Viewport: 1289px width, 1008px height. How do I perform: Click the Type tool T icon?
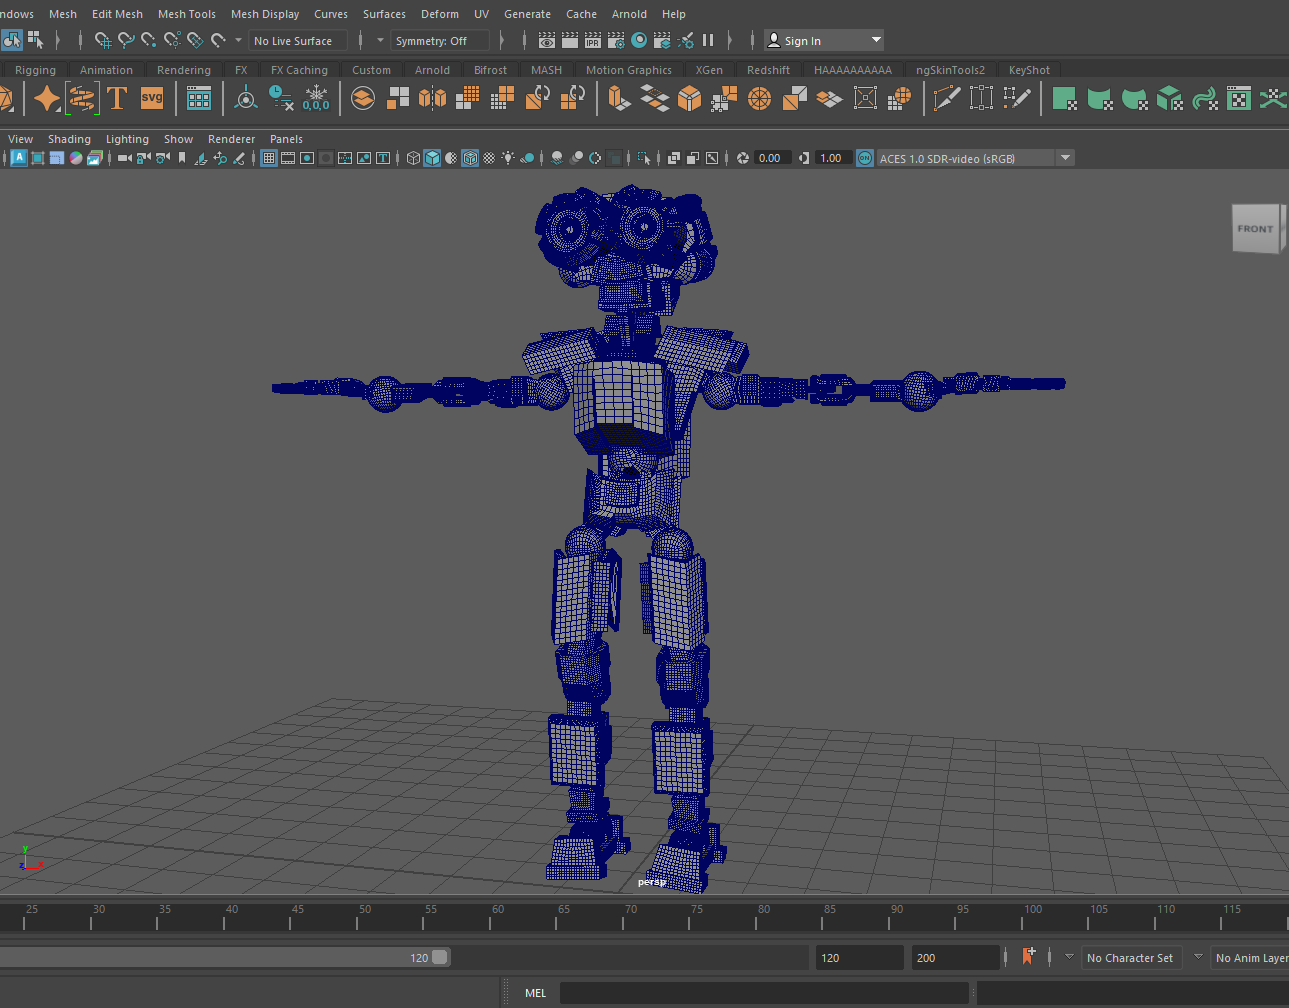[x=117, y=98]
